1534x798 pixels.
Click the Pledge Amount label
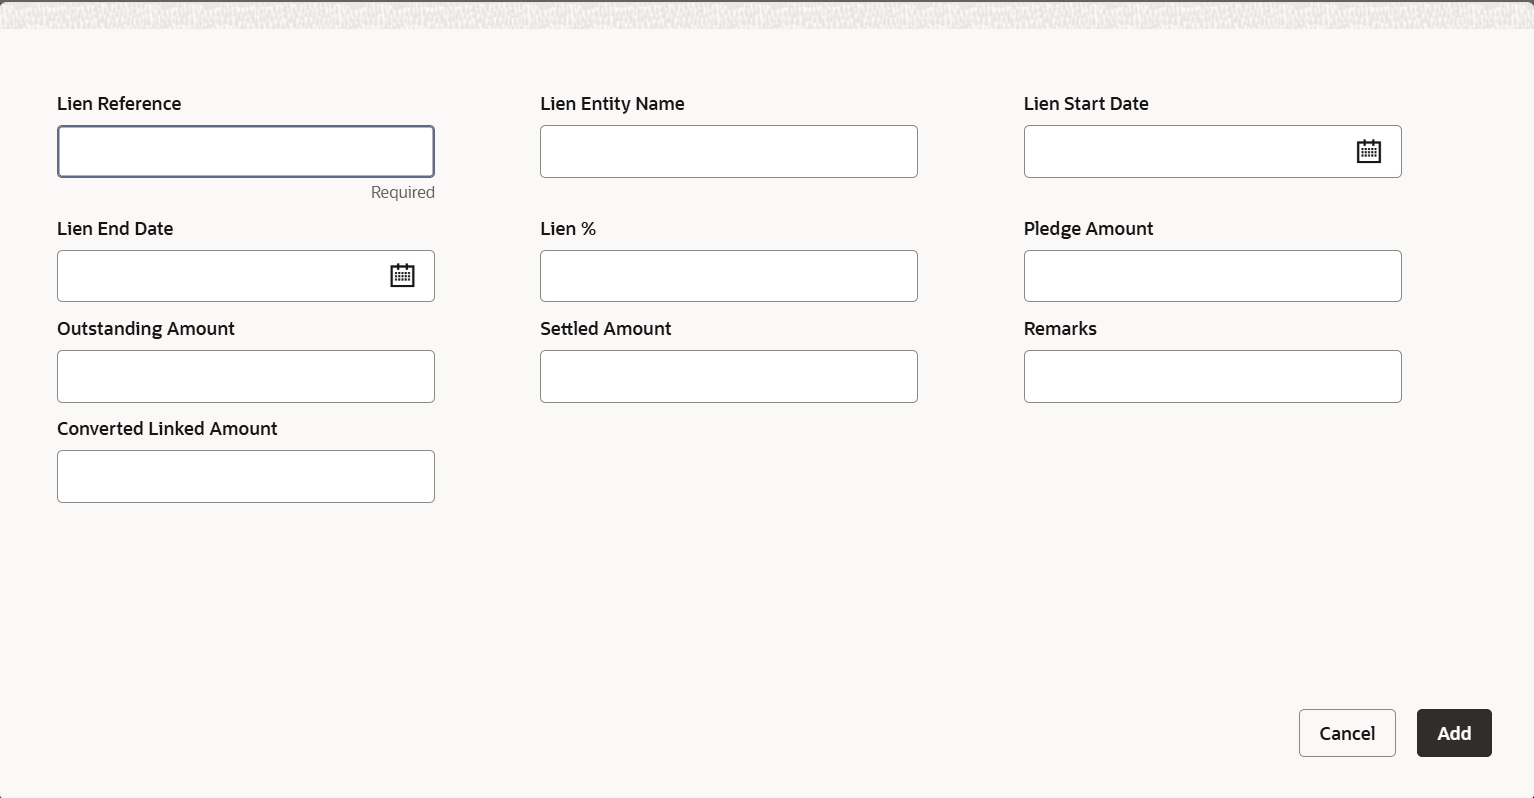[x=1088, y=229]
